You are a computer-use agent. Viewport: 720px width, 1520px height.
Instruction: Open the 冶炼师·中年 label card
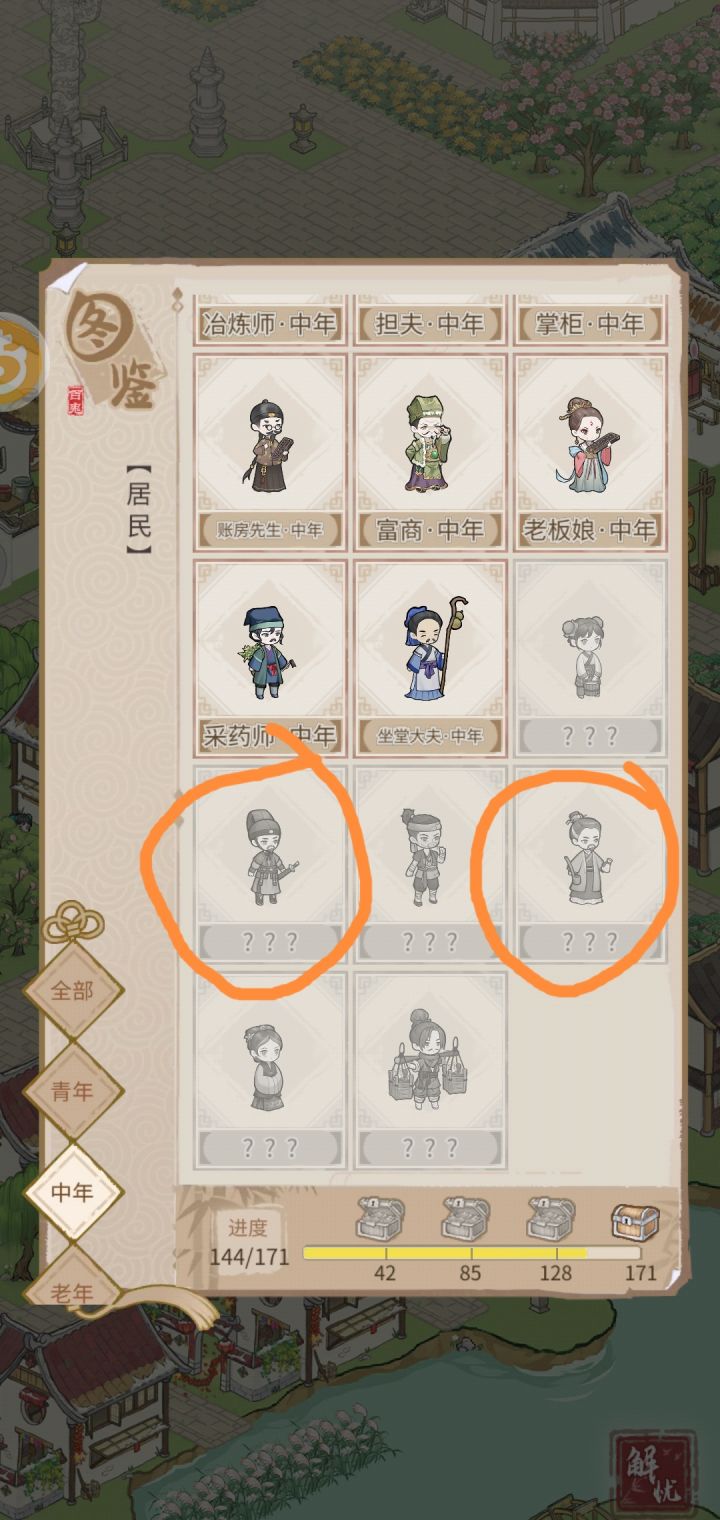click(270, 322)
